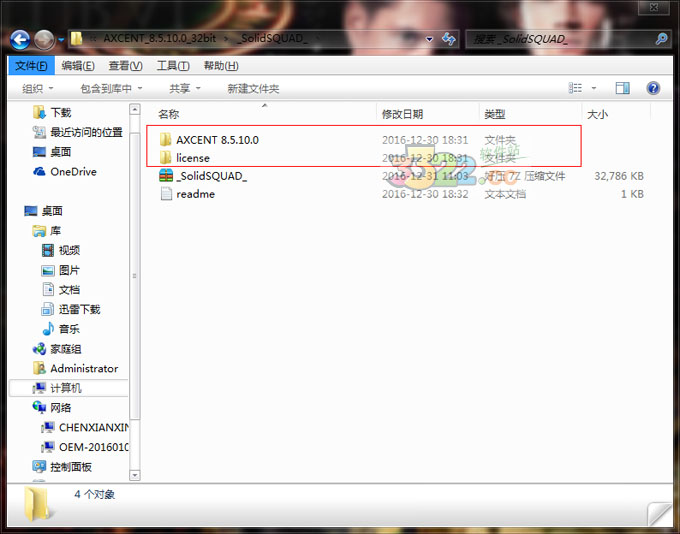
Task: Select AXCENT_8.5.10.0_32bit in the address path
Action: pyautogui.click(x=160, y=38)
